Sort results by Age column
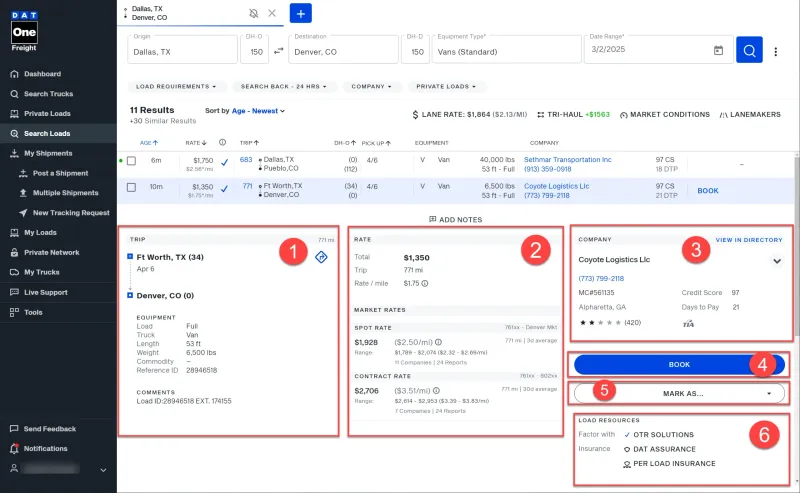Screen dimensions: 800x493 point(149,143)
